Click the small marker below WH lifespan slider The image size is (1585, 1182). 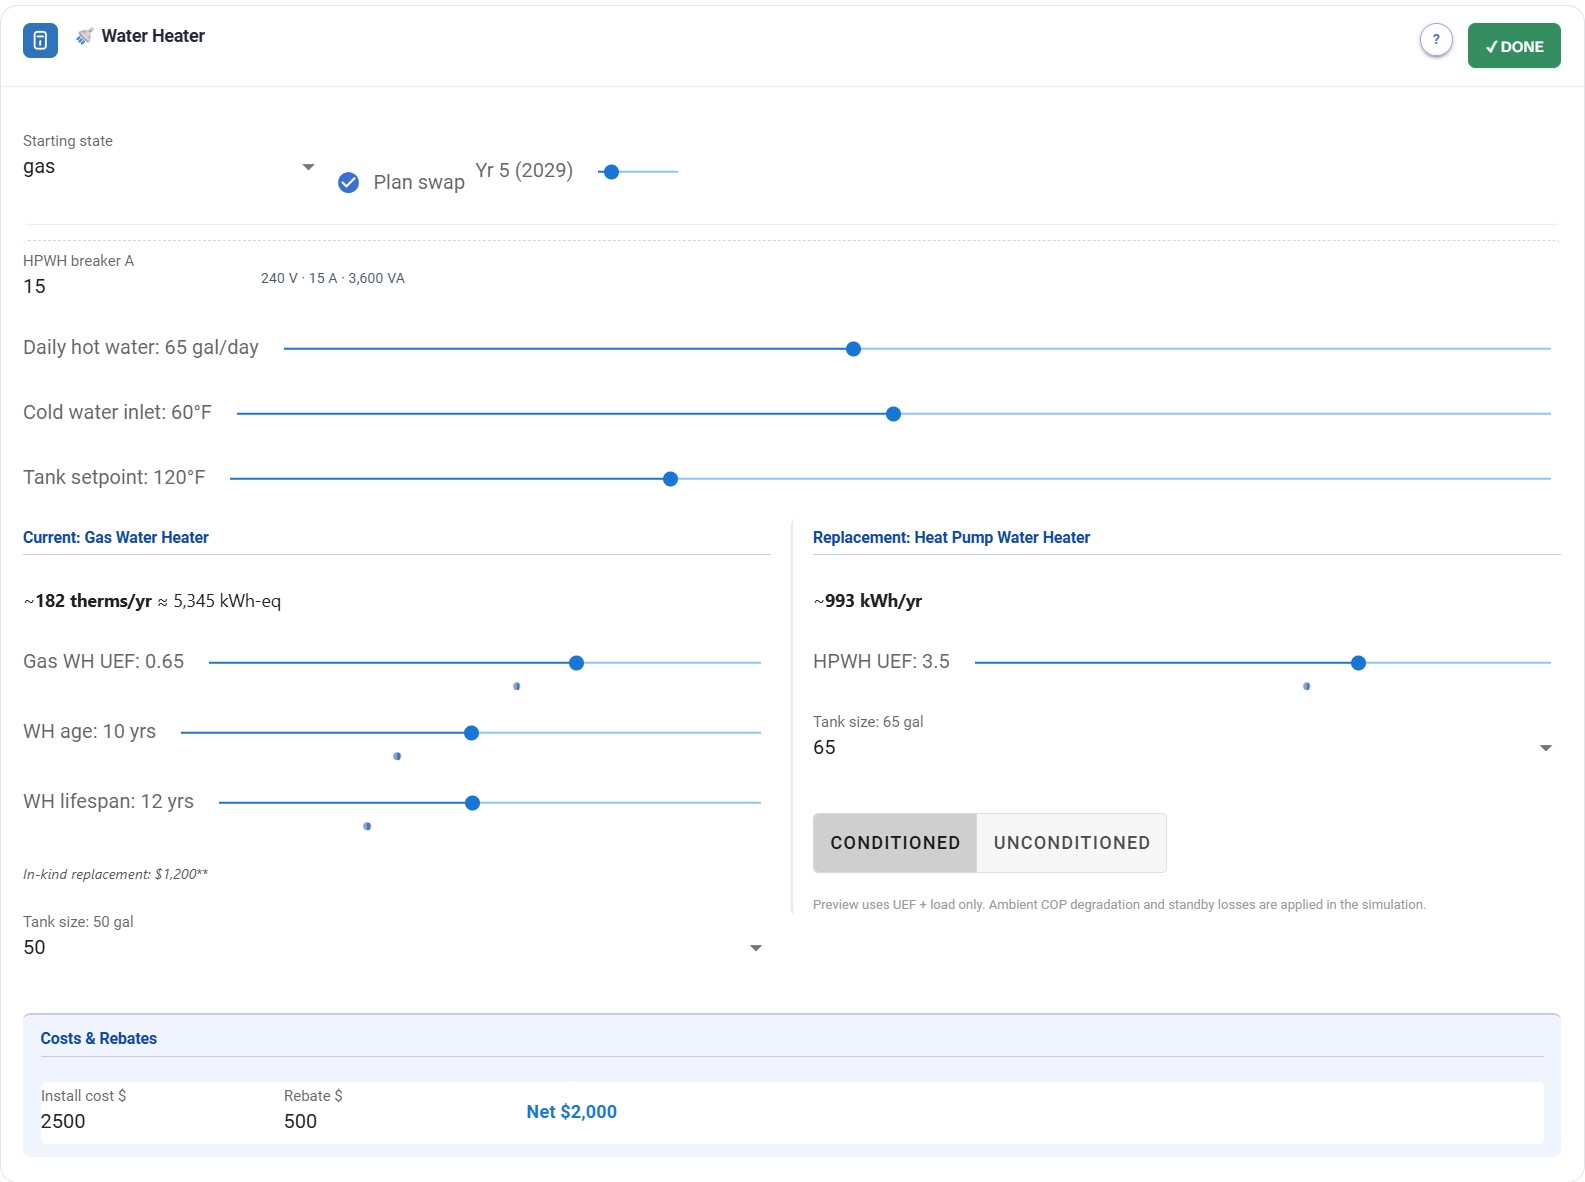tap(367, 826)
